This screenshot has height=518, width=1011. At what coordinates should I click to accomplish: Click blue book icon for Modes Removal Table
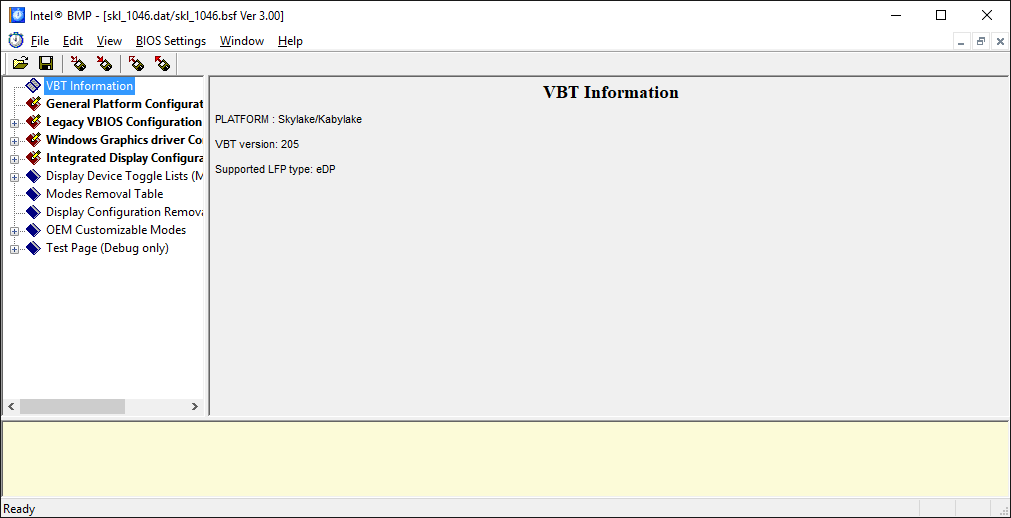click(x=34, y=194)
